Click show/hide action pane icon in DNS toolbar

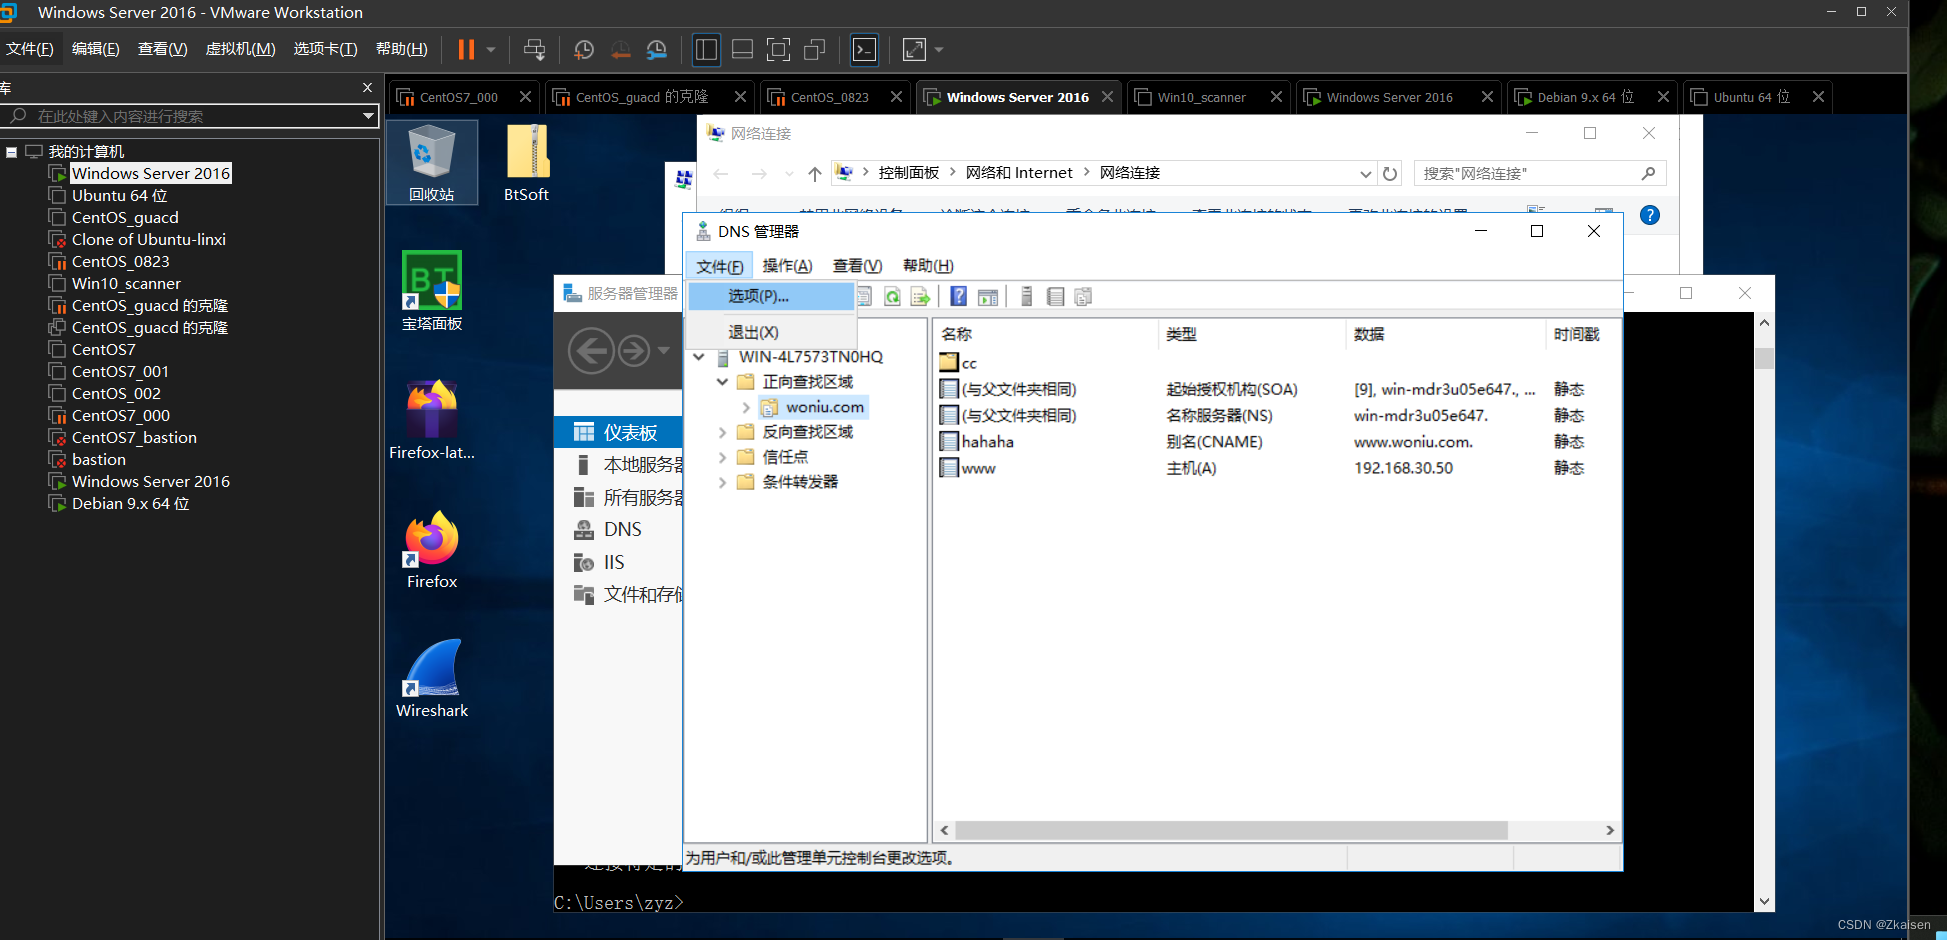988,296
